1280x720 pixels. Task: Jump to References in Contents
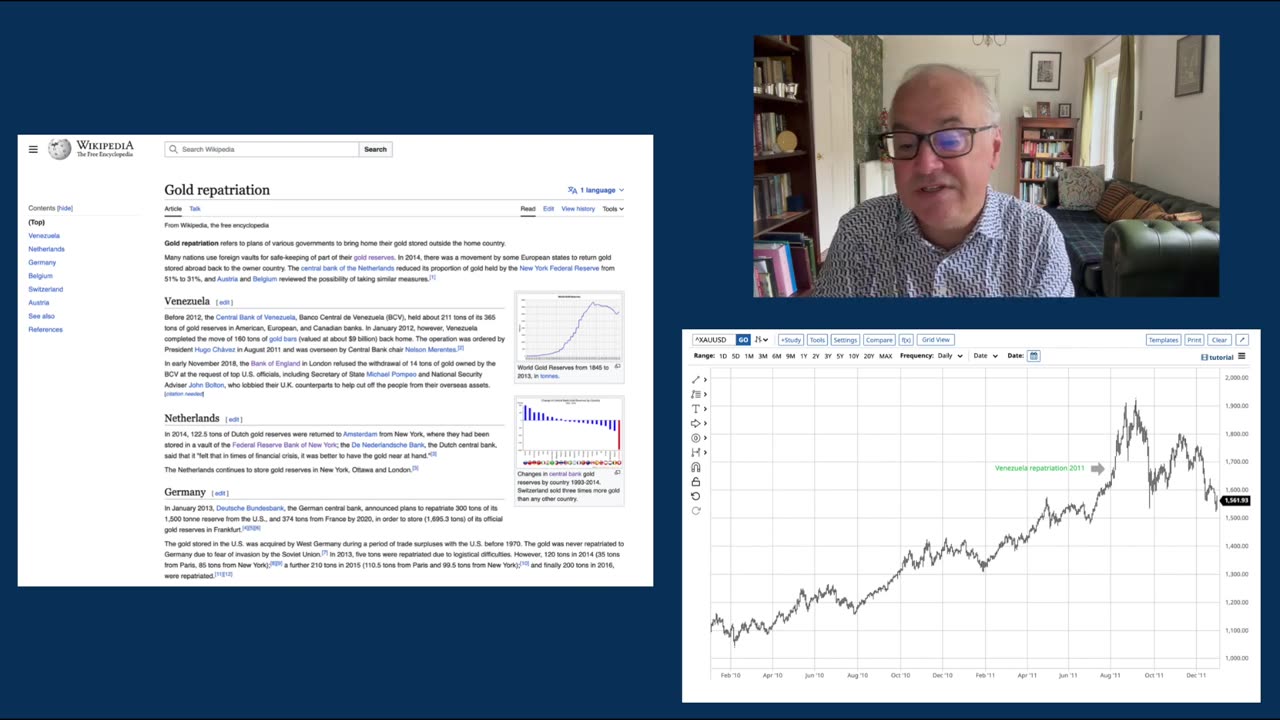click(x=45, y=329)
